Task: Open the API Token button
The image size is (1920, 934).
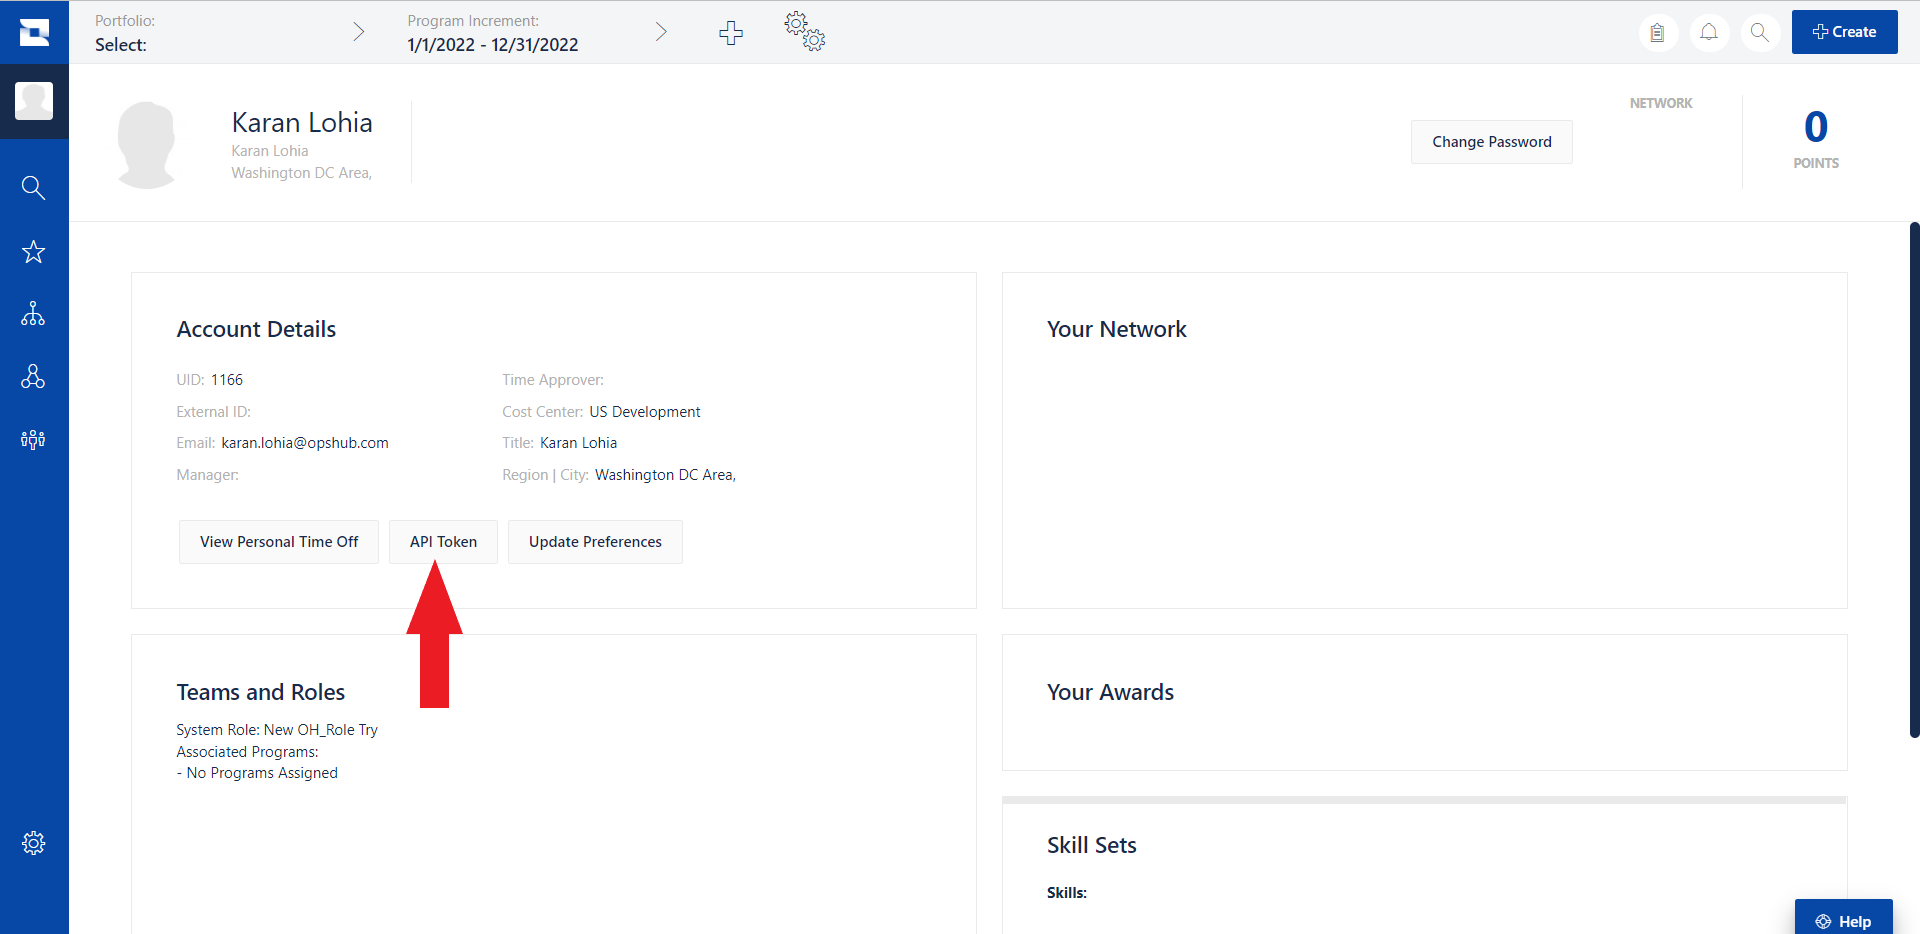Action: point(443,542)
